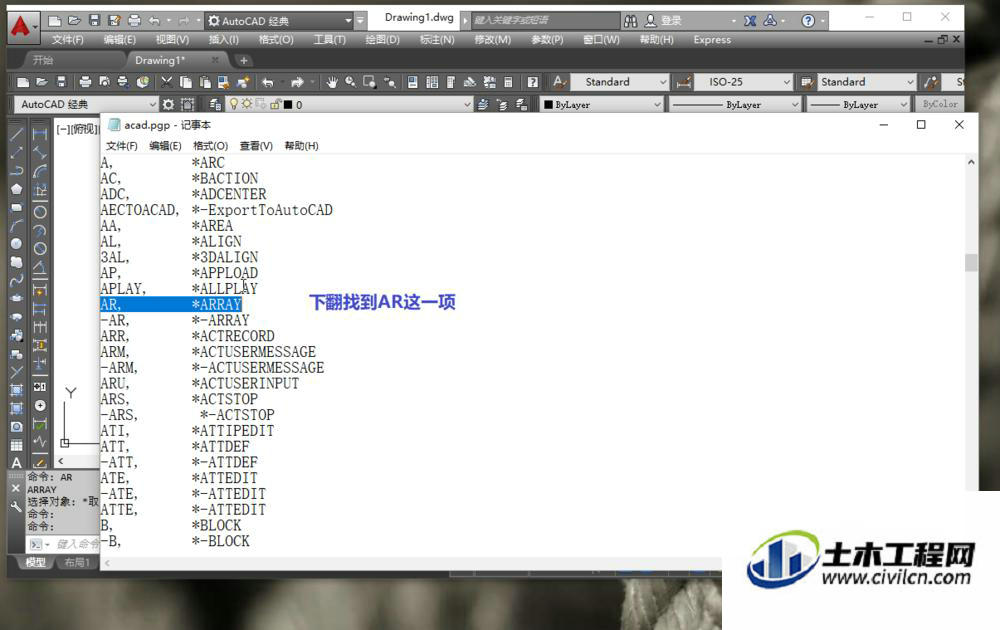Expand the layer 0 dropdown list
This screenshot has height=630, width=1000.
pos(467,105)
